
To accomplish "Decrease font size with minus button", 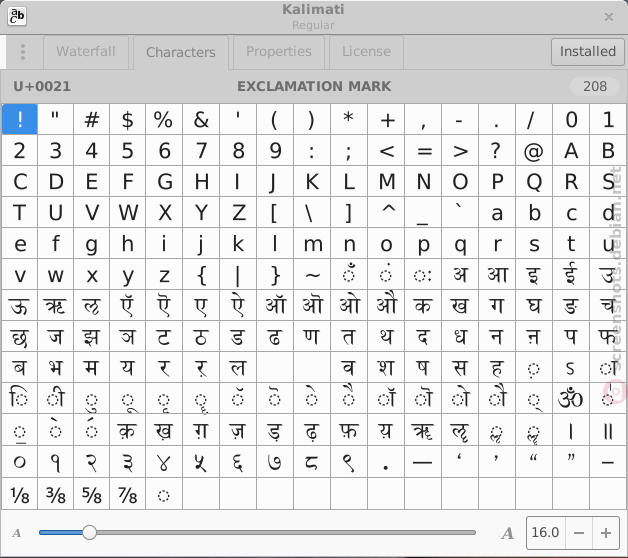I will 579,533.
